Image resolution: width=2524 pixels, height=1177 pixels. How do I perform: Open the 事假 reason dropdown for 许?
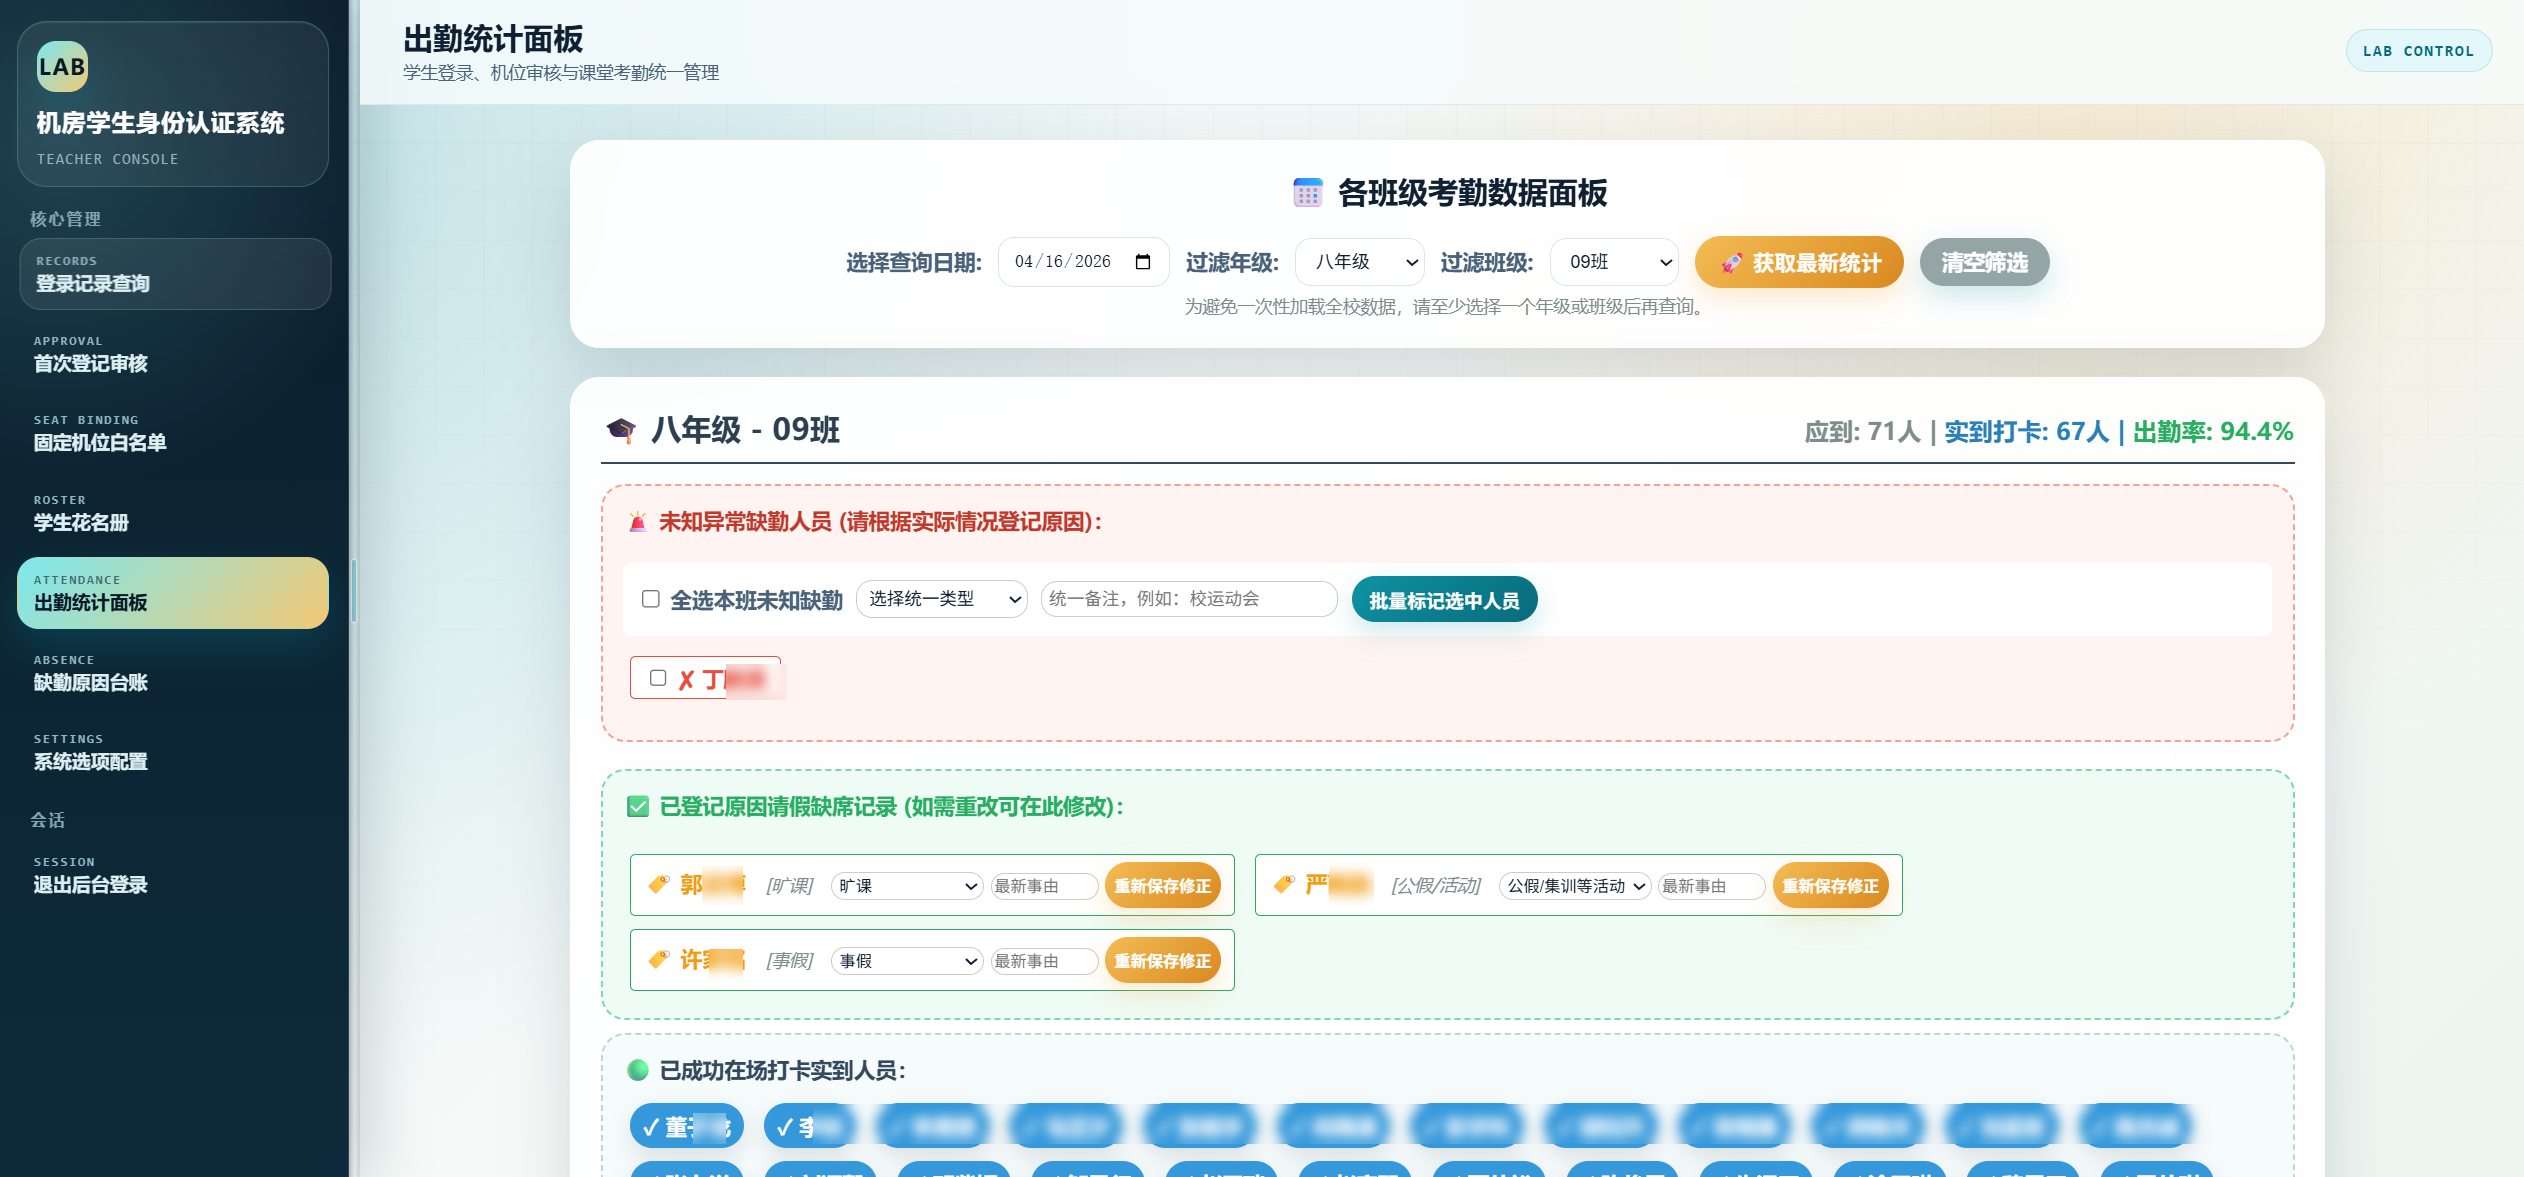[907, 961]
